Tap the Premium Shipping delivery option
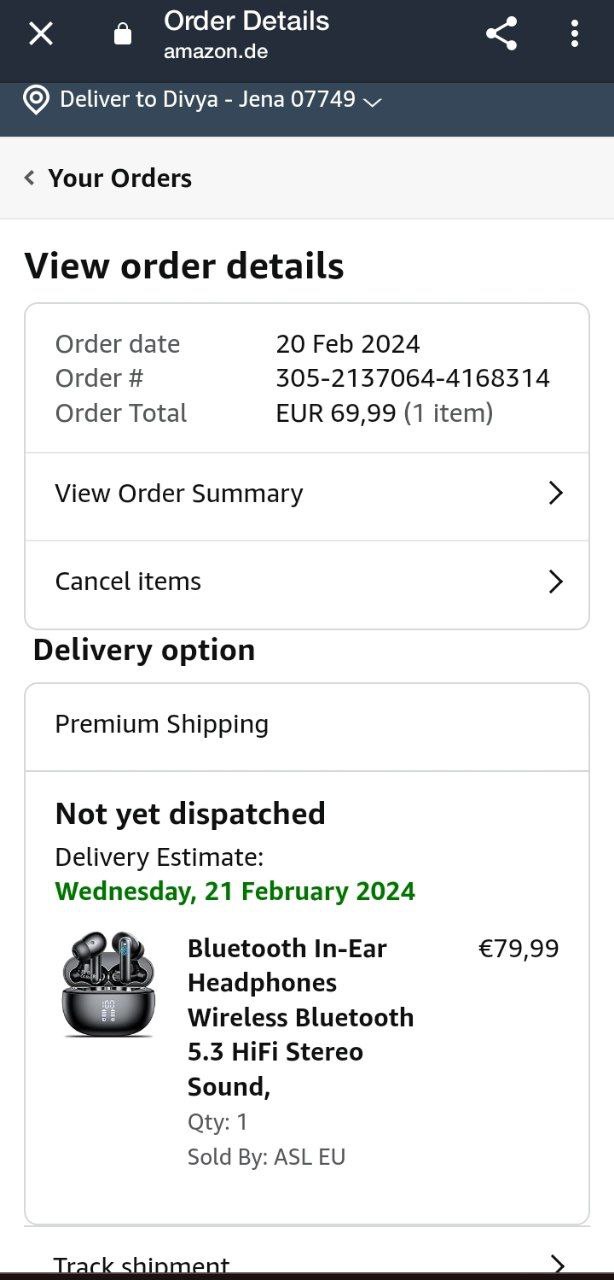 point(162,725)
